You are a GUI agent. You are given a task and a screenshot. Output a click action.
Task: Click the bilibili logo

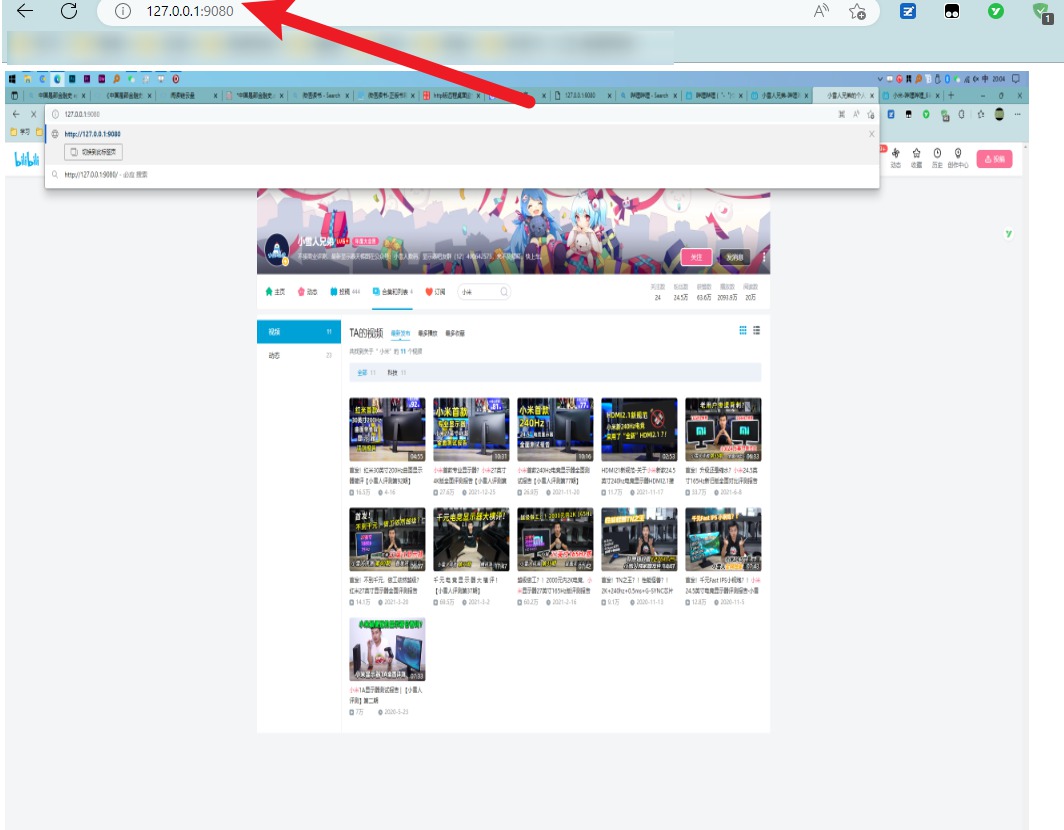pos(26,159)
